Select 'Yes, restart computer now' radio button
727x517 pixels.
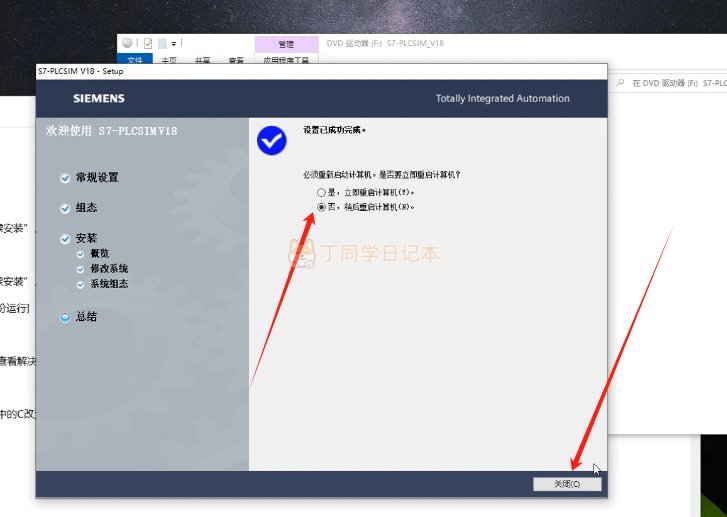[321, 192]
